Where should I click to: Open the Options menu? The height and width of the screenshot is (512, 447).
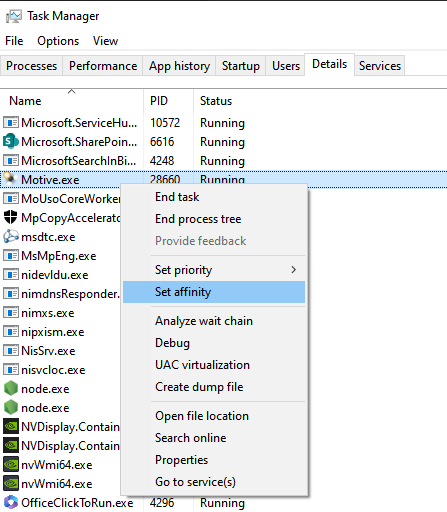pos(58,41)
